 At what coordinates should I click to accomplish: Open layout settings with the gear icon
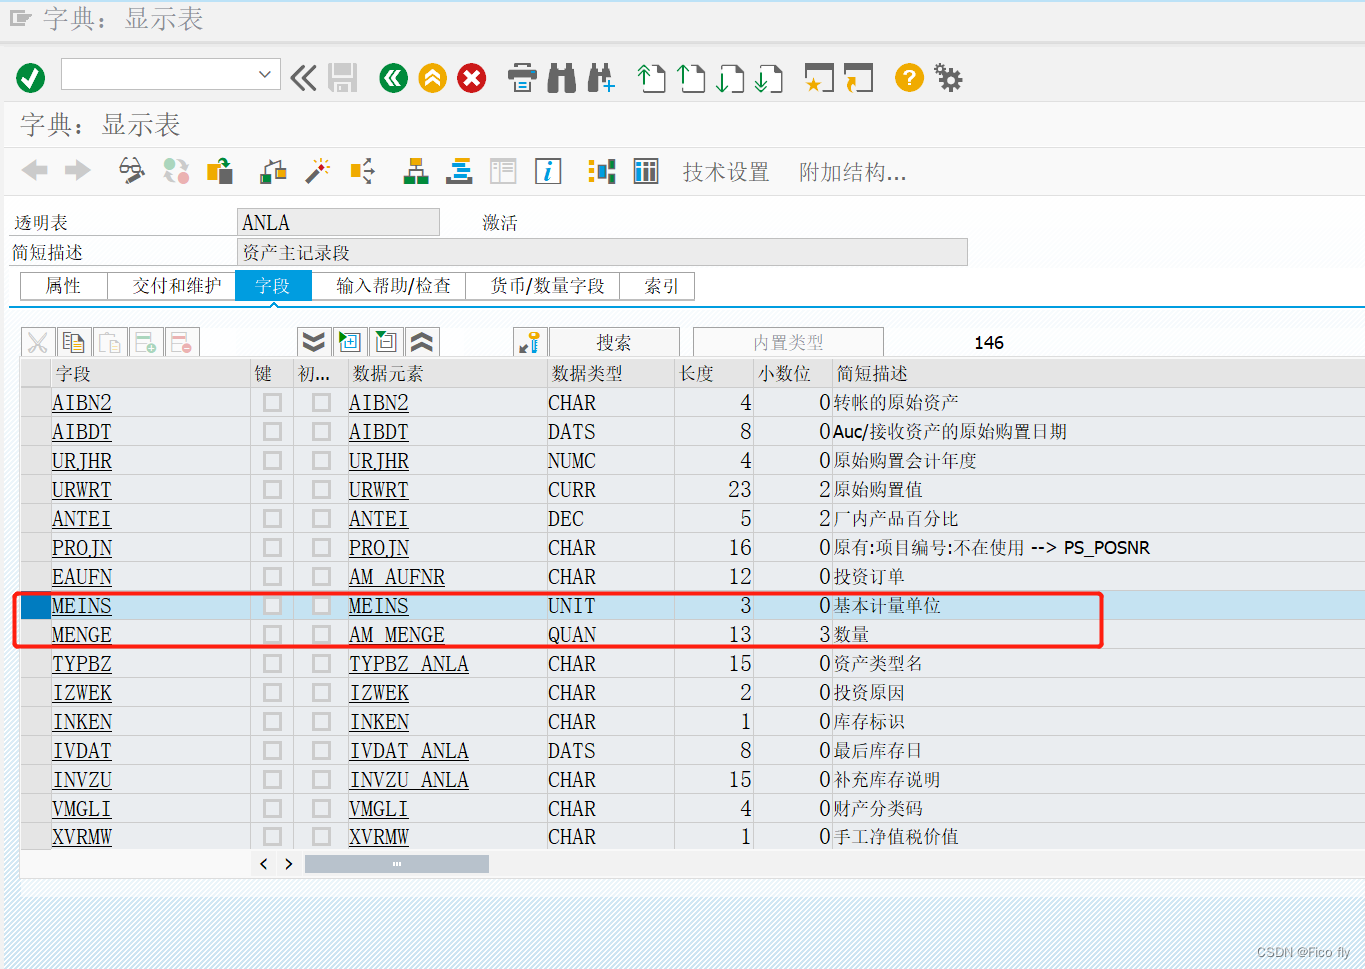[x=947, y=77]
